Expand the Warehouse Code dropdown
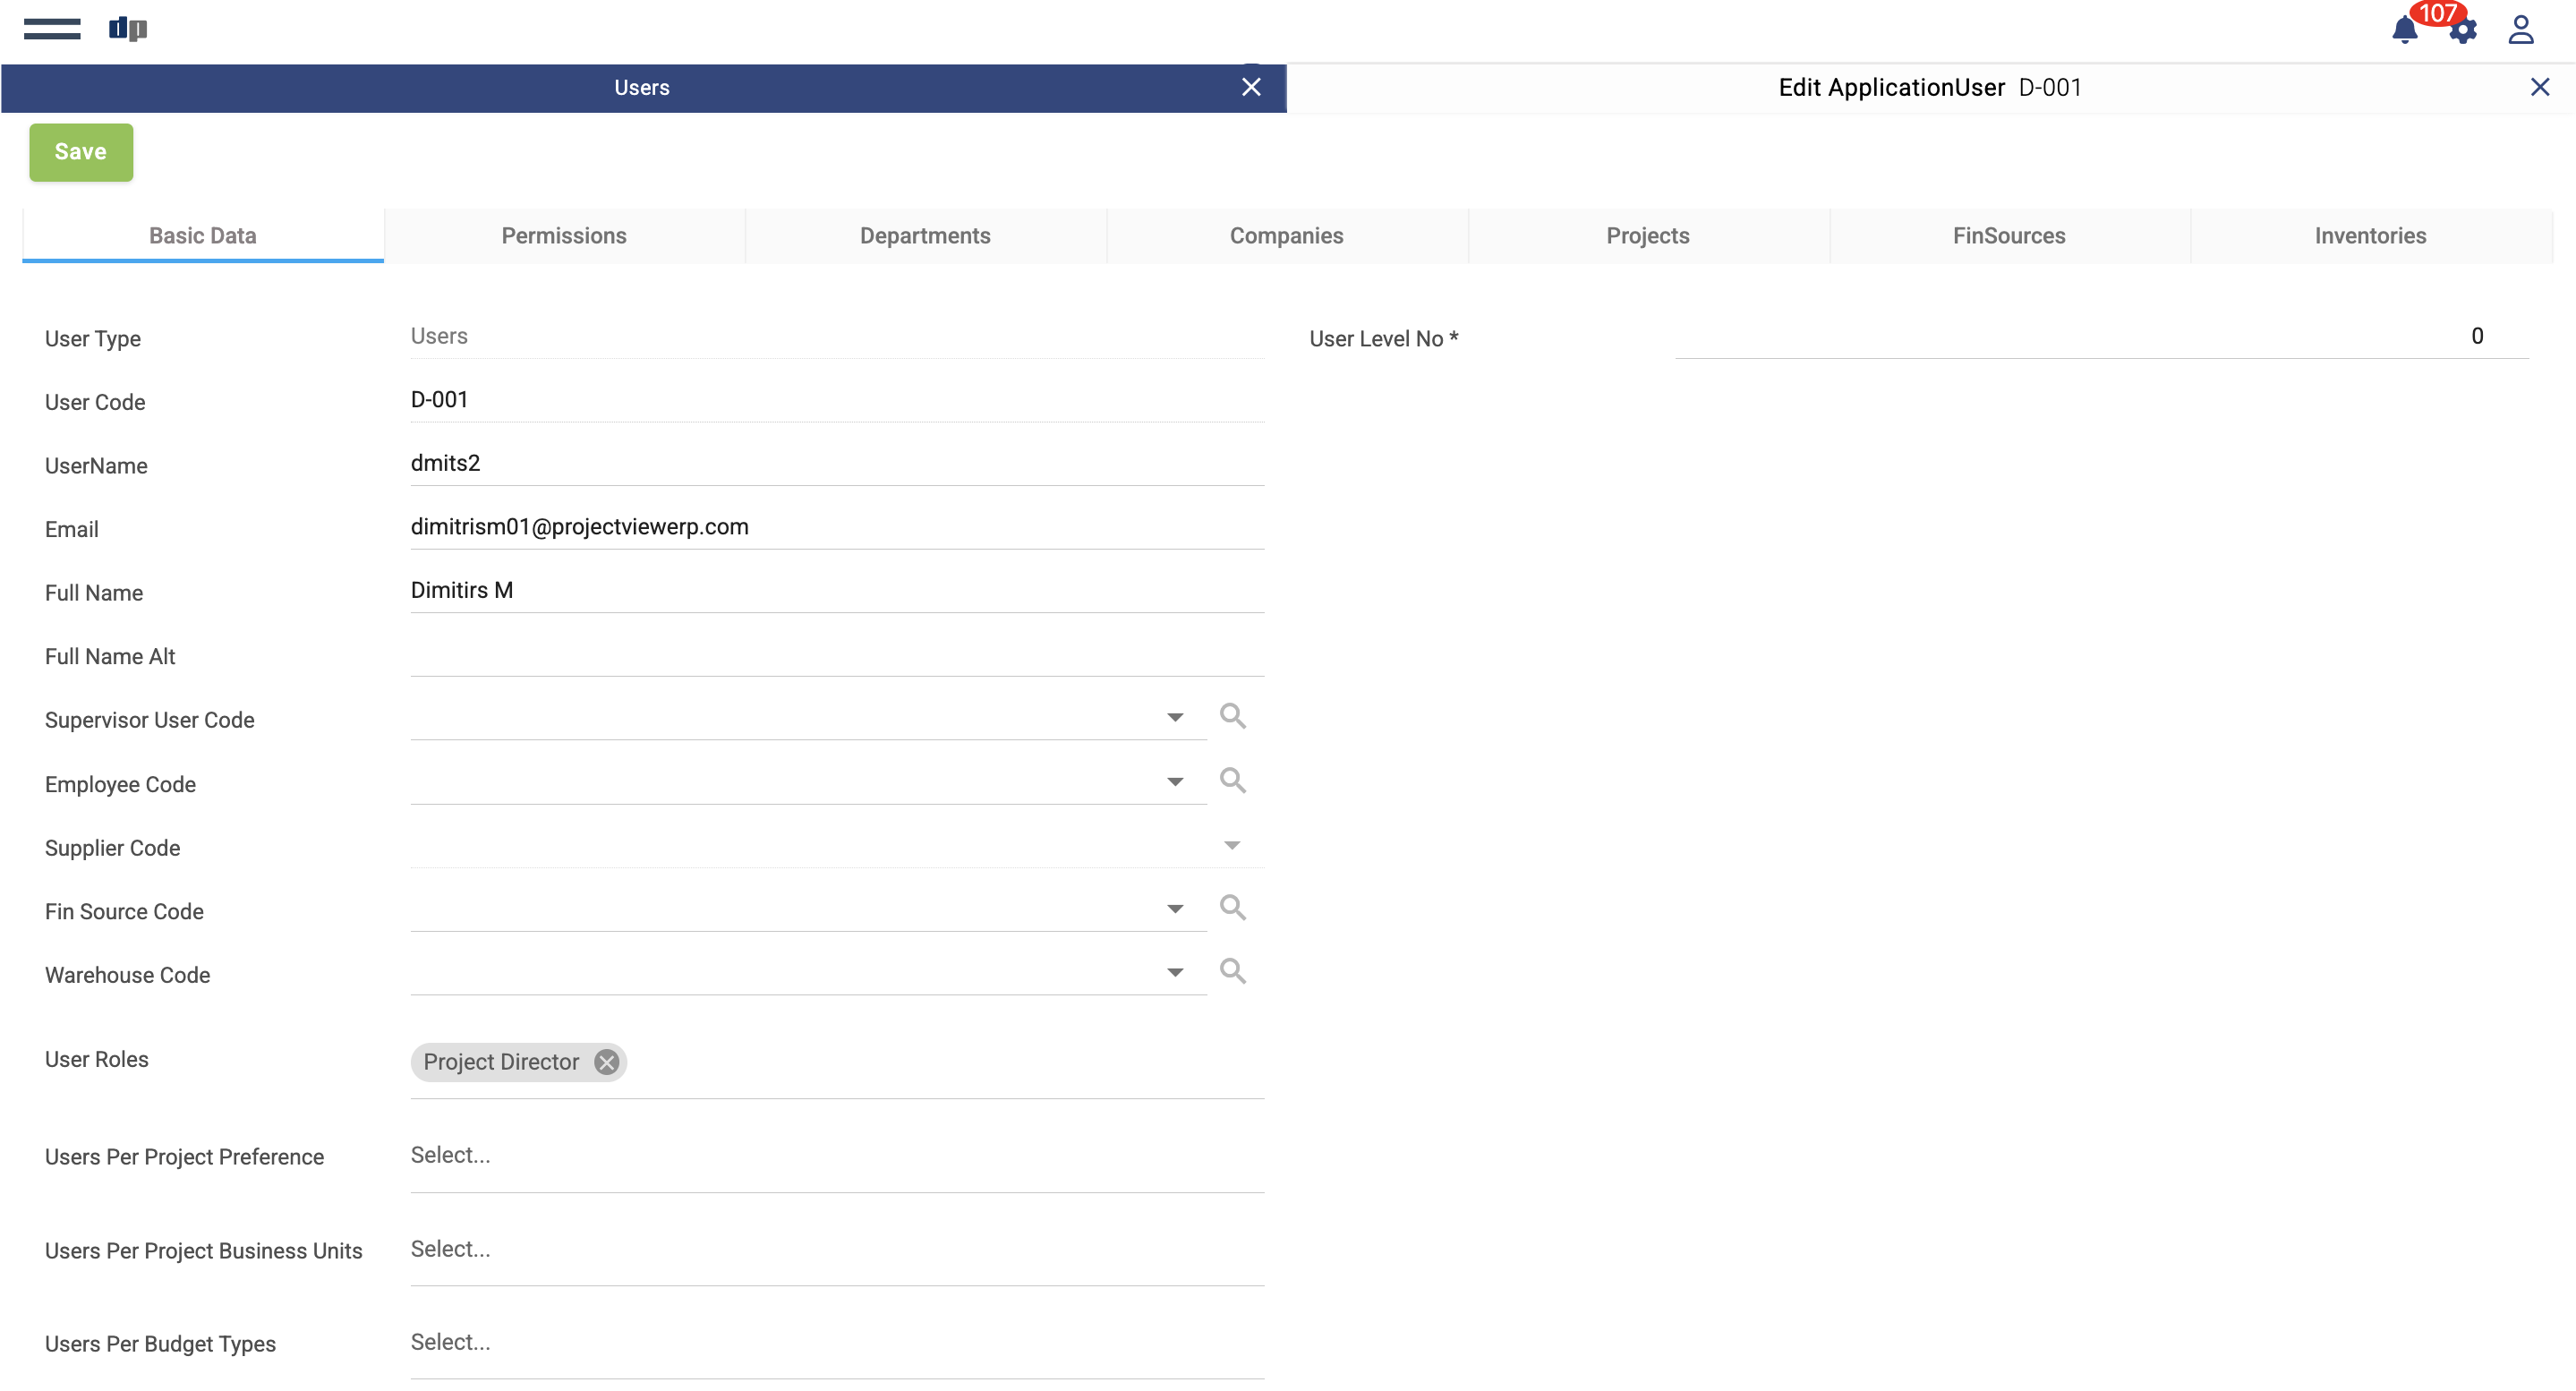2576x1391 pixels. pos(1175,972)
